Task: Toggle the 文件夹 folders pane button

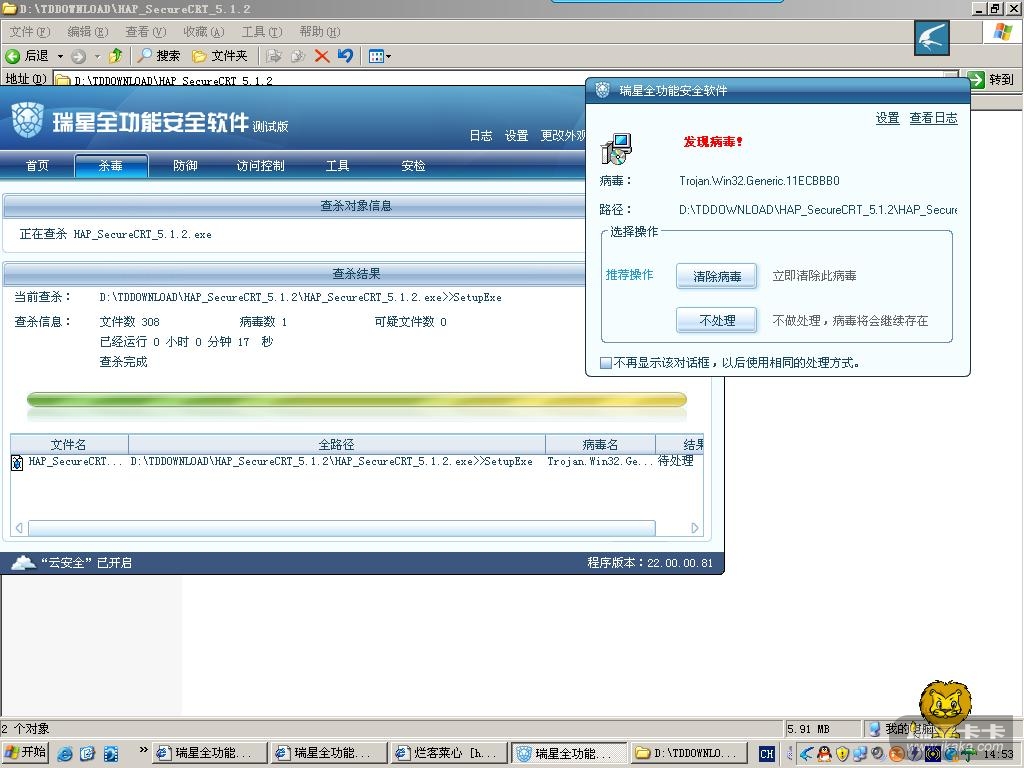Action: 220,56
